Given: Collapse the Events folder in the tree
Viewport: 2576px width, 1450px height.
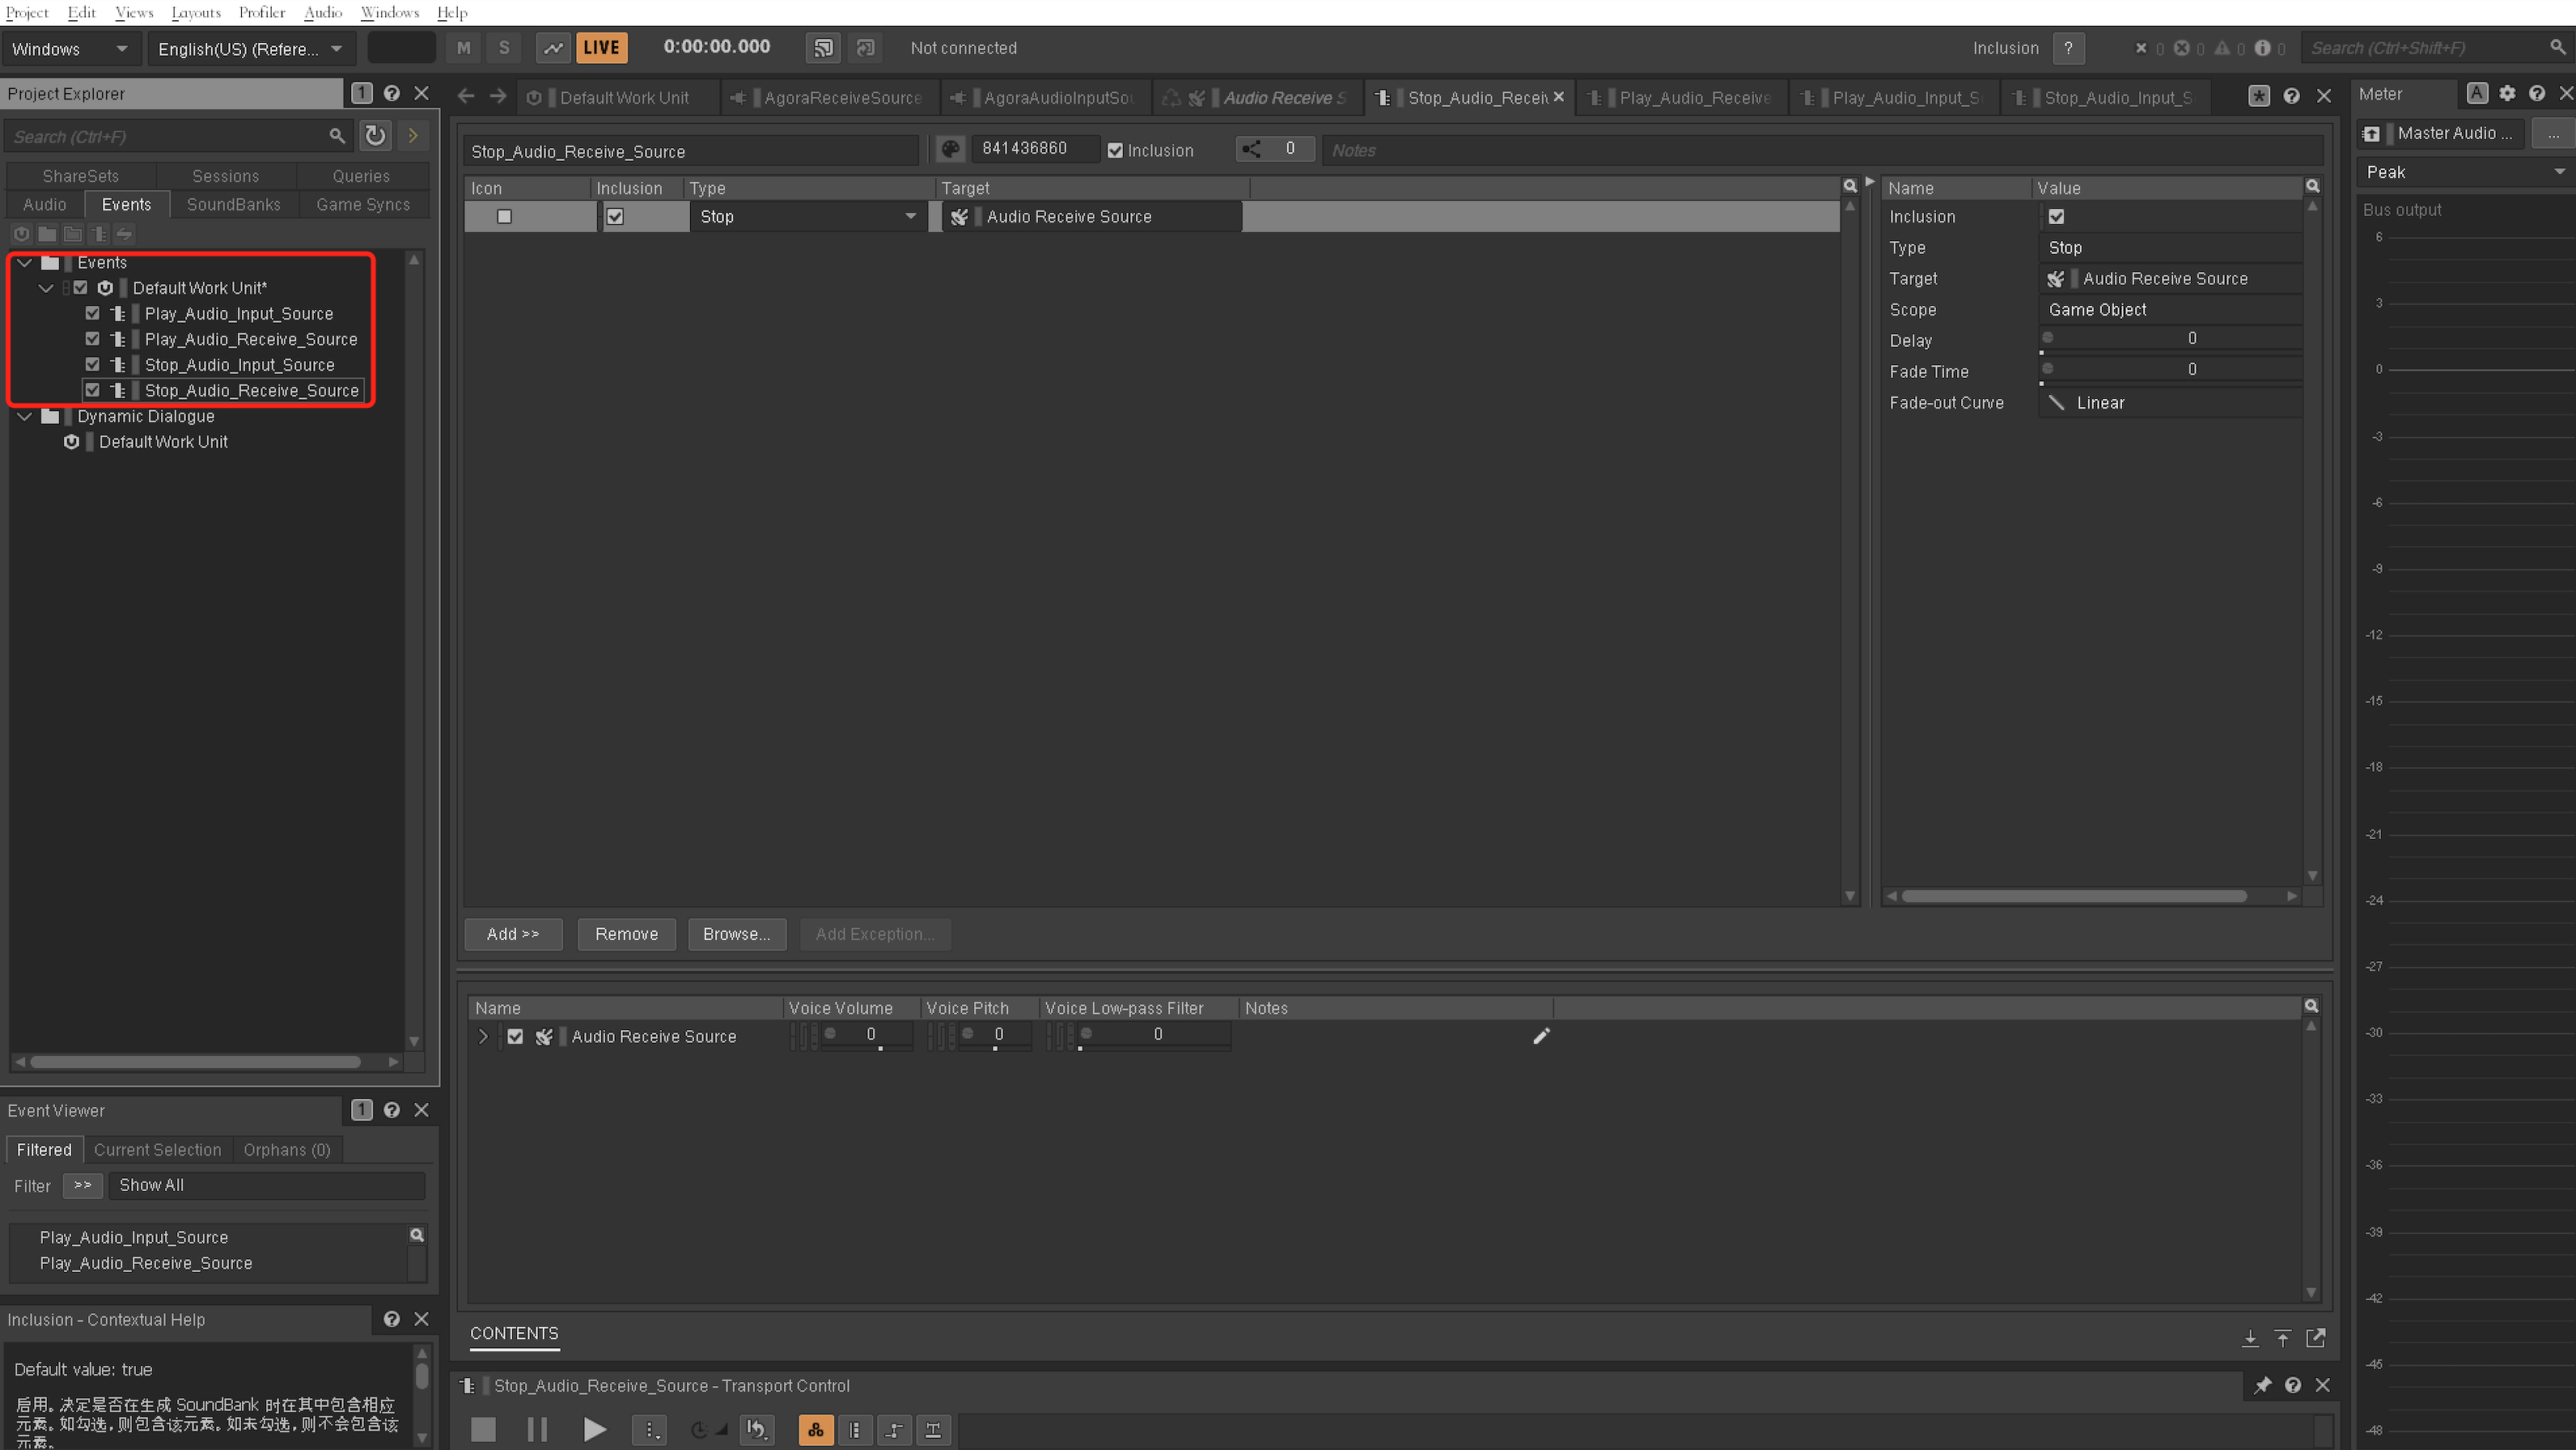Looking at the screenshot, I should [x=25, y=262].
